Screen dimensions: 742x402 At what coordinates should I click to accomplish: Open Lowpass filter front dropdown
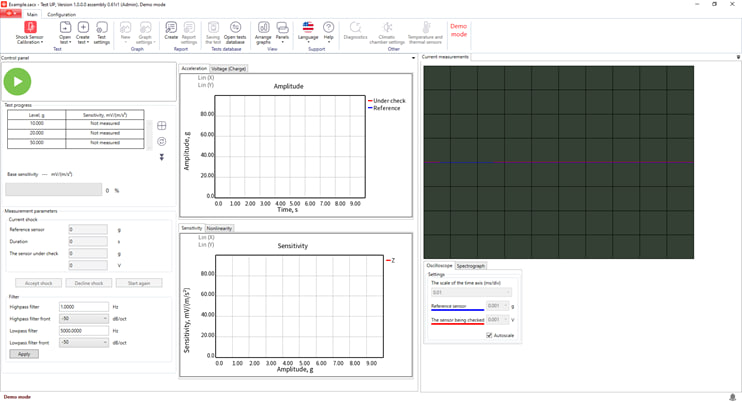coord(84,342)
